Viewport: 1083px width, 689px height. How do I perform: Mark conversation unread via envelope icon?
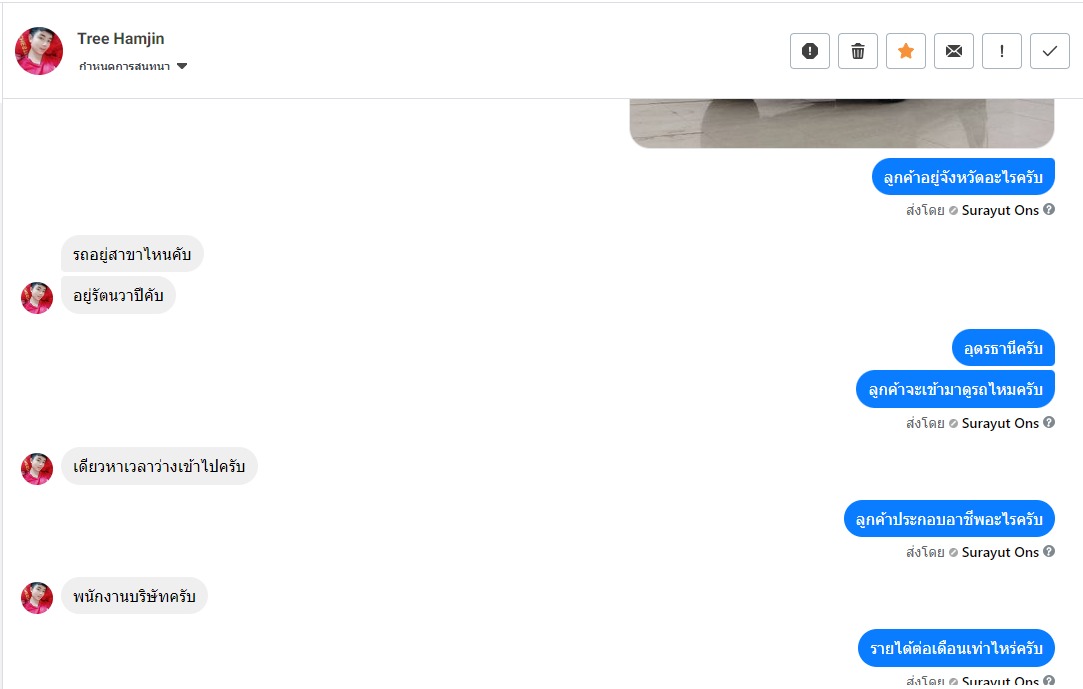click(x=954, y=51)
